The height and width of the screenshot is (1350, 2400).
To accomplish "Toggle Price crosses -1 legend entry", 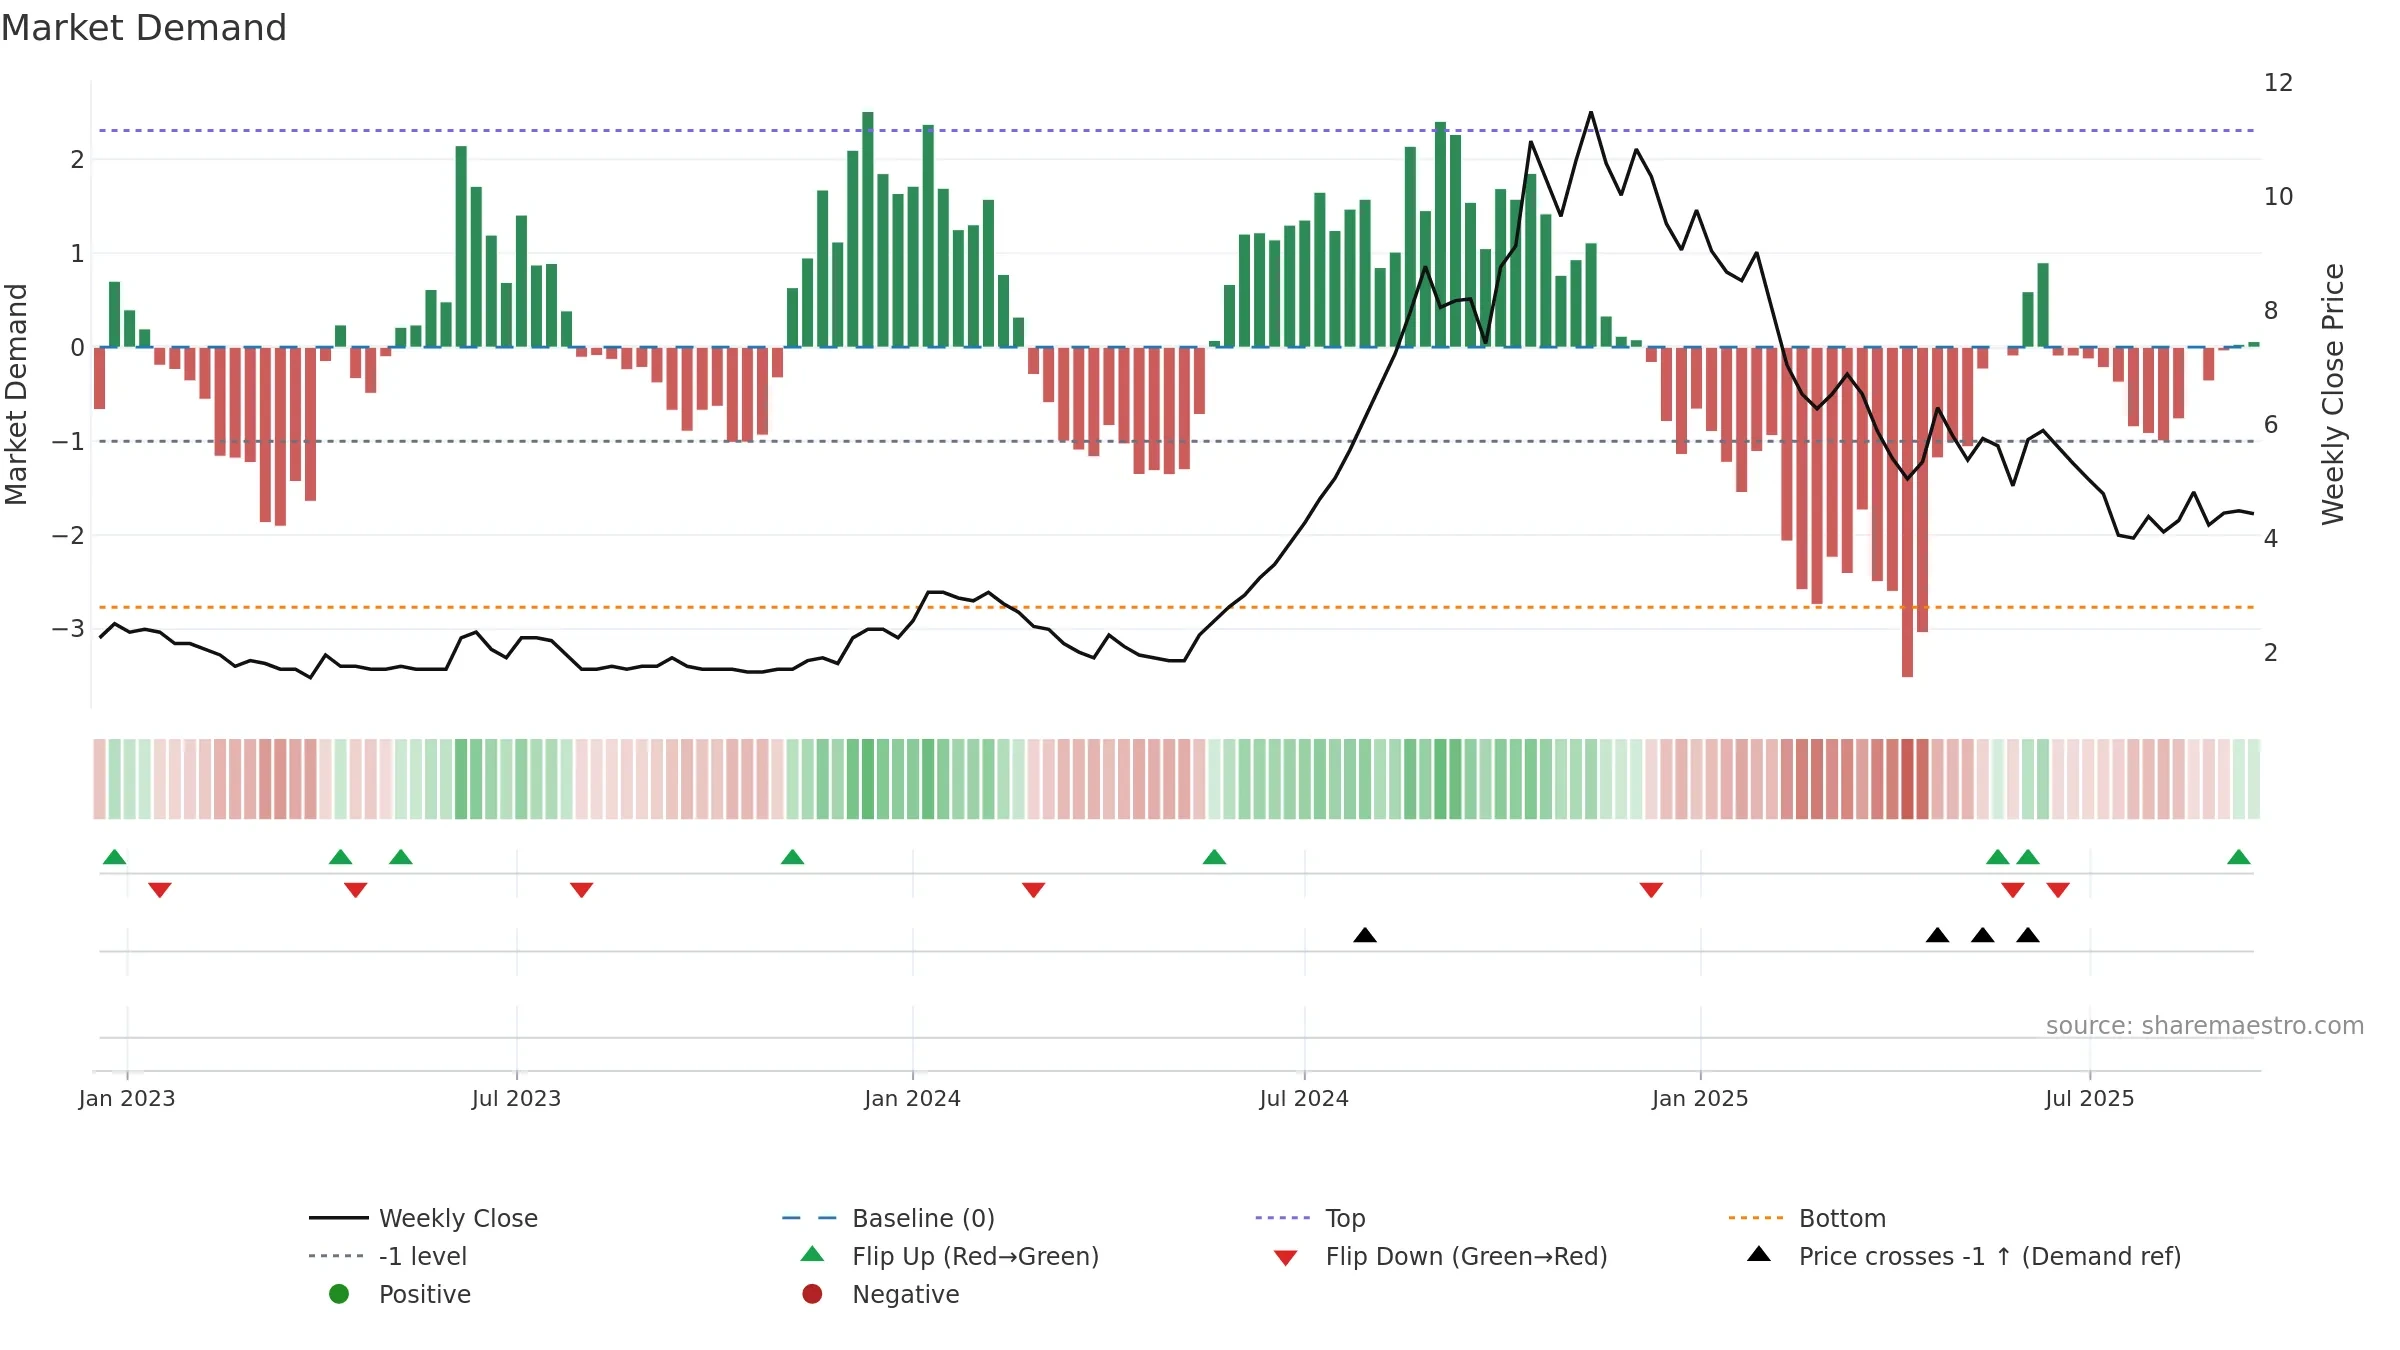I will 1964,1256.
